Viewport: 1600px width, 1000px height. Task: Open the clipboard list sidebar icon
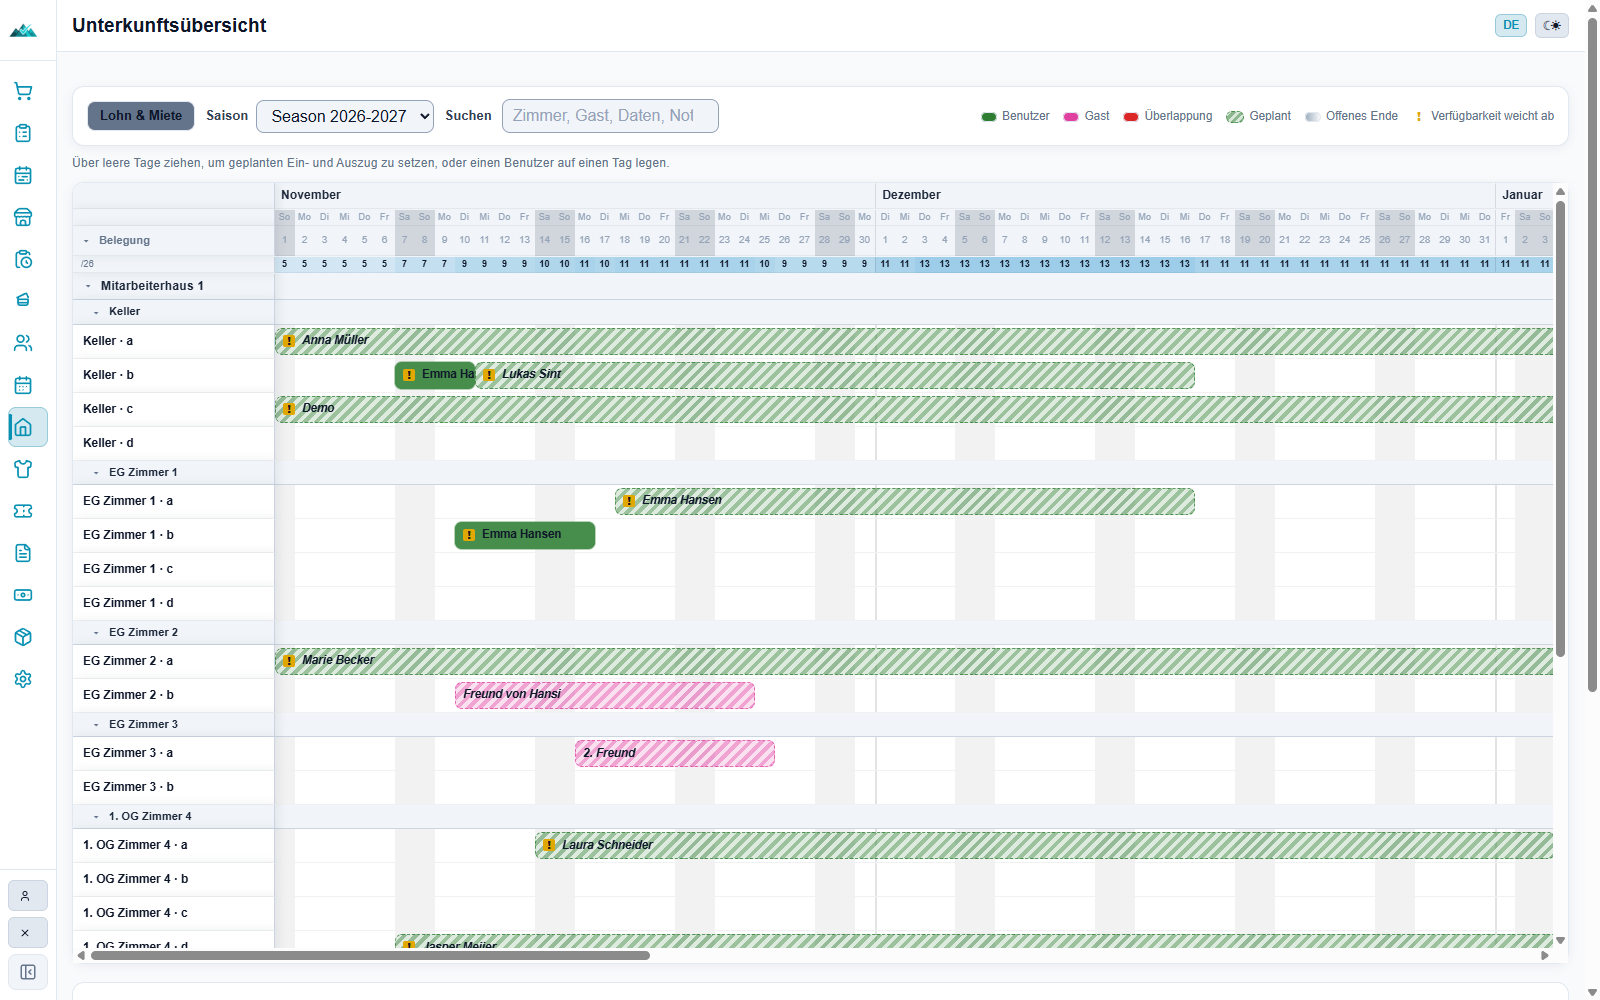tap(23, 133)
